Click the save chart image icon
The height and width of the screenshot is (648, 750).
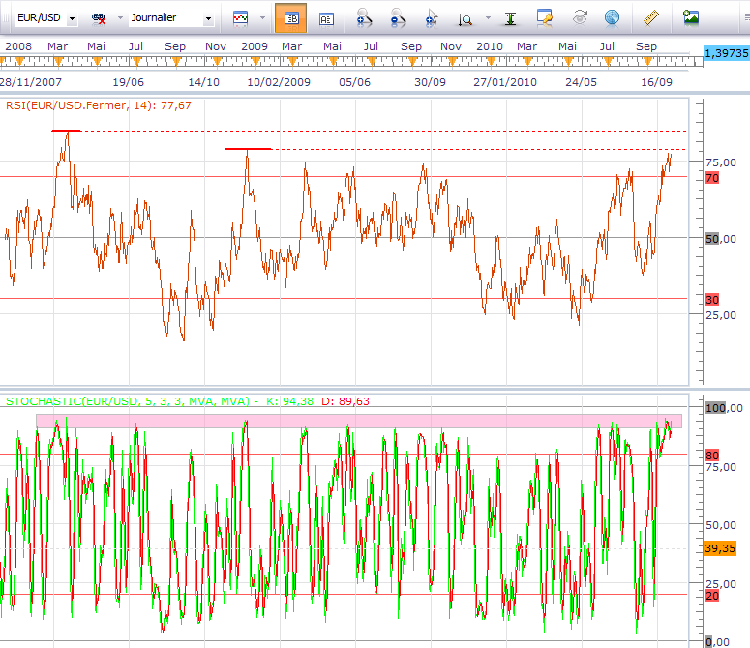click(x=691, y=18)
